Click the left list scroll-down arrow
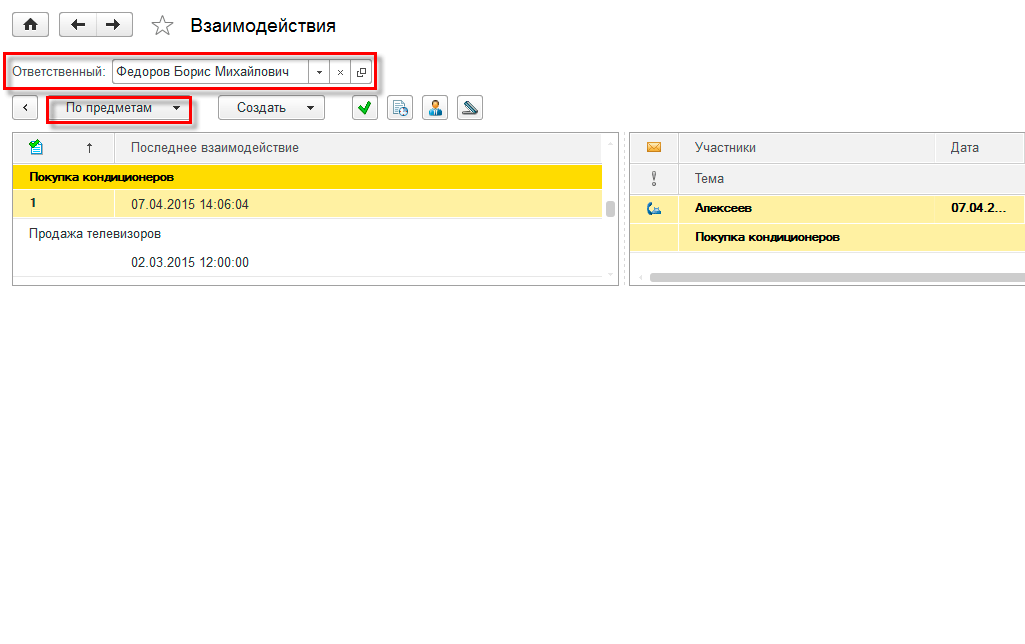Image resolution: width=1025 pixels, height=644 pixels. [611, 275]
